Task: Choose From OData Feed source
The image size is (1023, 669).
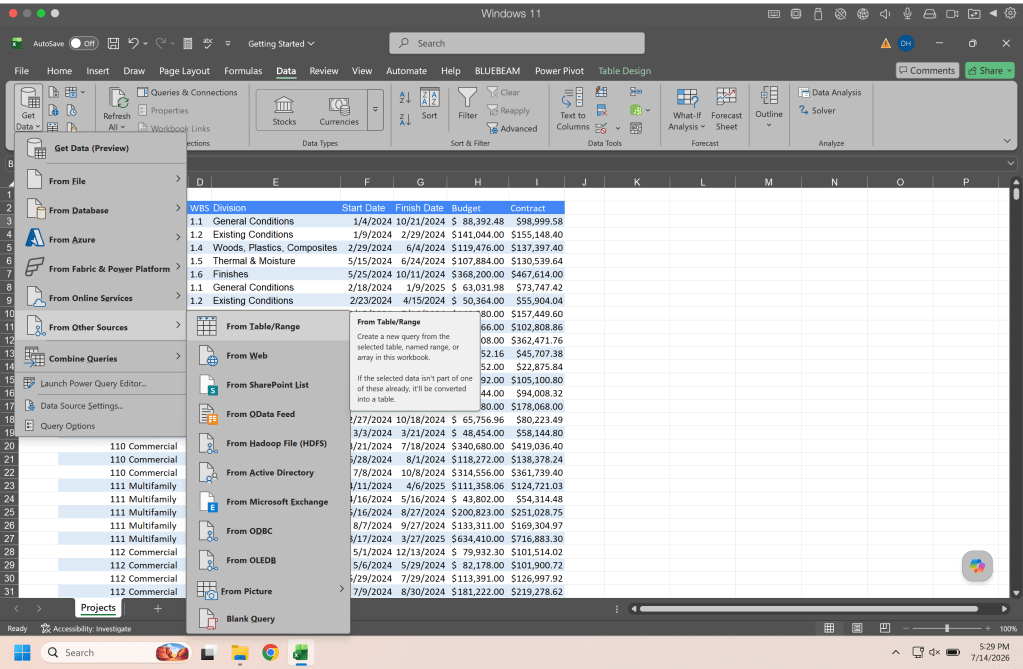Action: tap(268, 414)
